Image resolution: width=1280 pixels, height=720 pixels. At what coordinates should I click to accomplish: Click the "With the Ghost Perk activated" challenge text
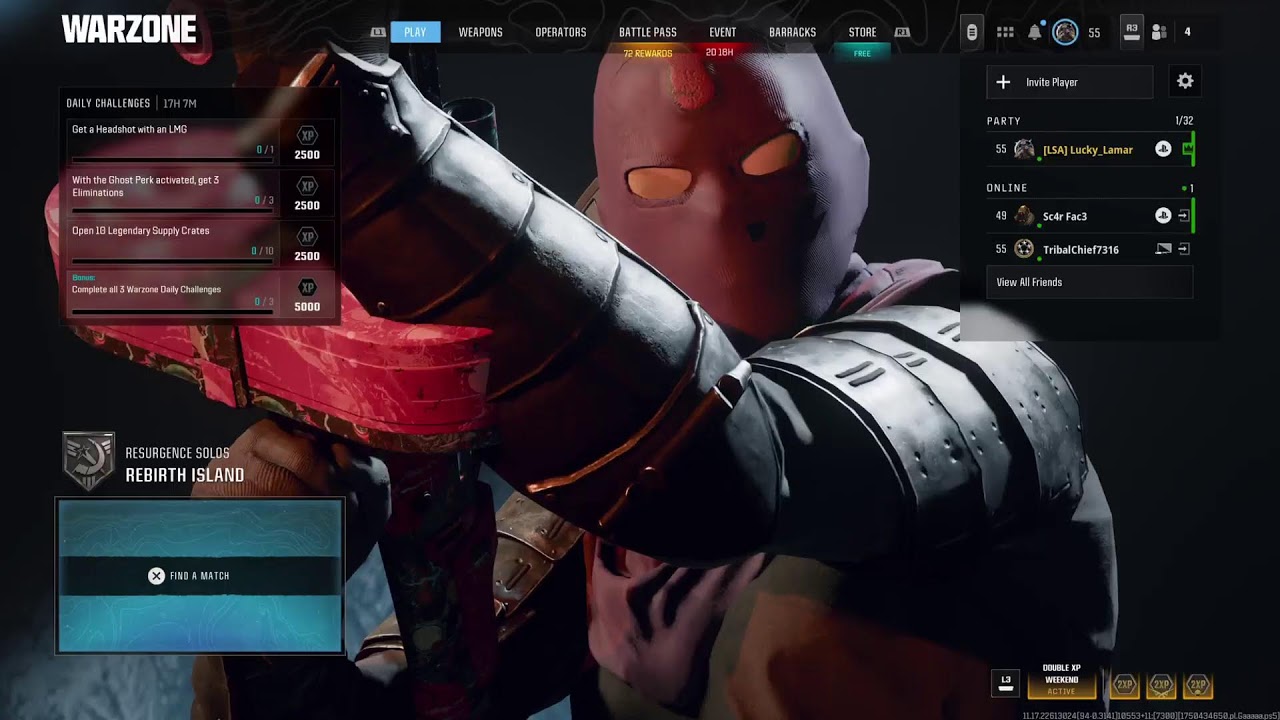145,186
